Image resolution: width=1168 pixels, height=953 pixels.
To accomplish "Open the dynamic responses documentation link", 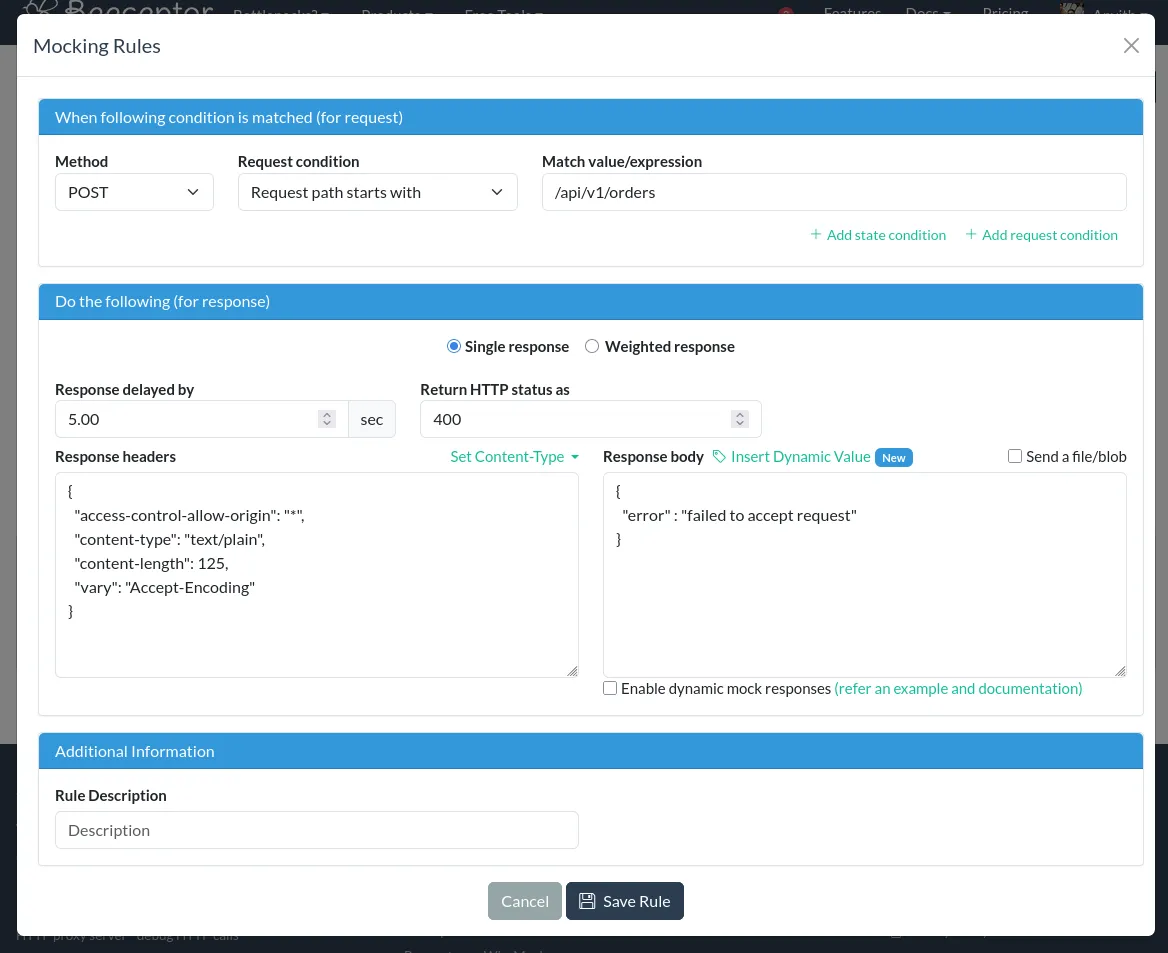I will pyautogui.click(x=957, y=688).
